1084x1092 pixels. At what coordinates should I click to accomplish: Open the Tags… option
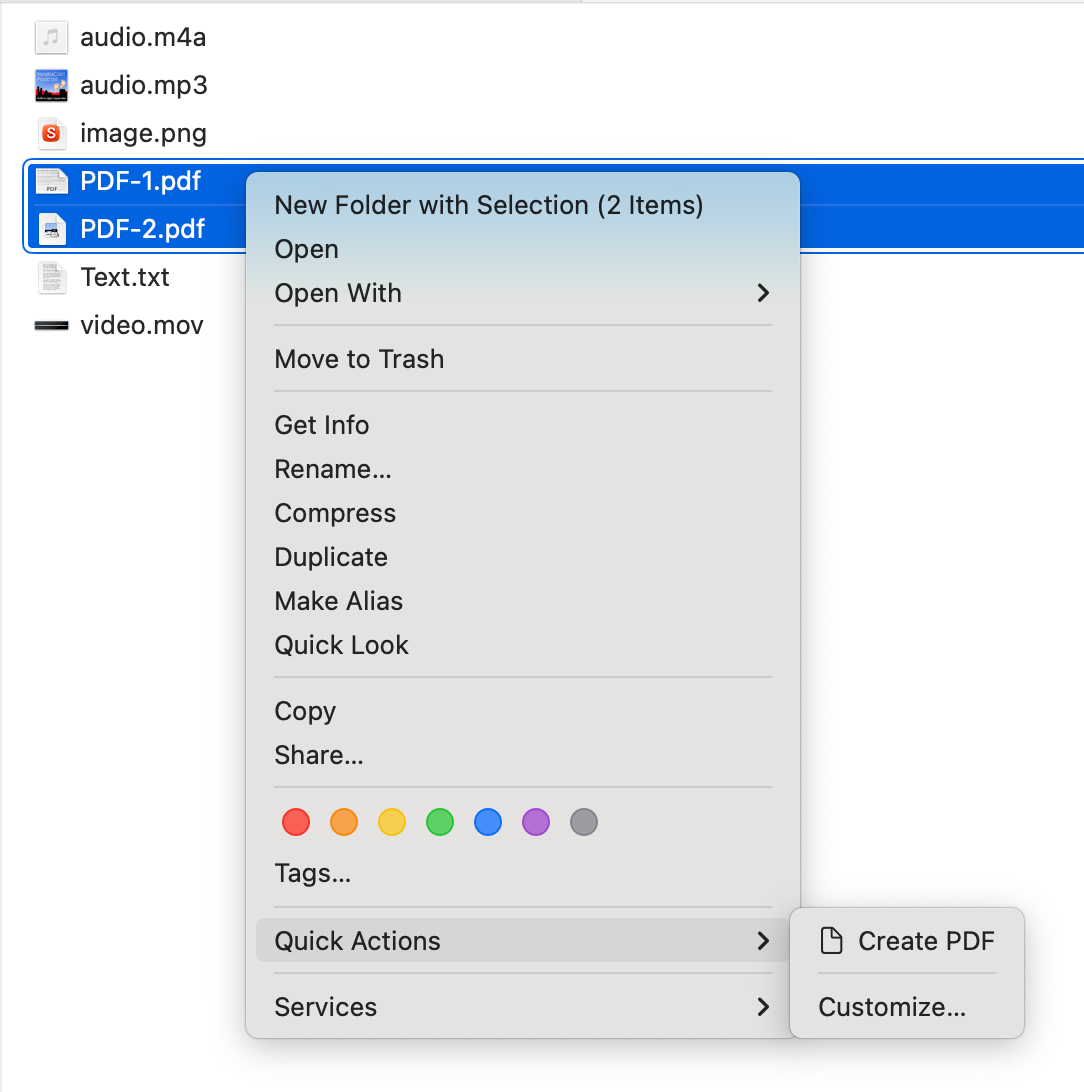click(x=313, y=873)
